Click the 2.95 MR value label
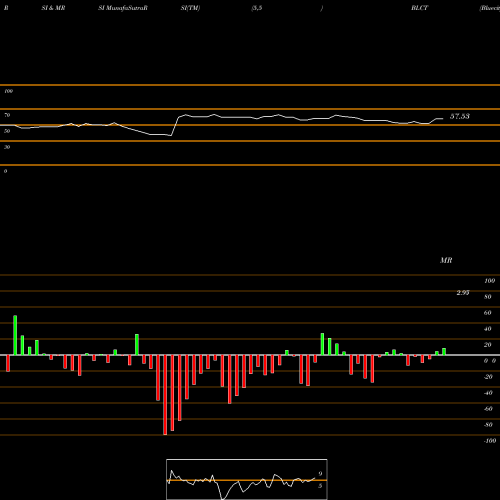The width and height of the screenshot is (500, 500). (x=463, y=293)
